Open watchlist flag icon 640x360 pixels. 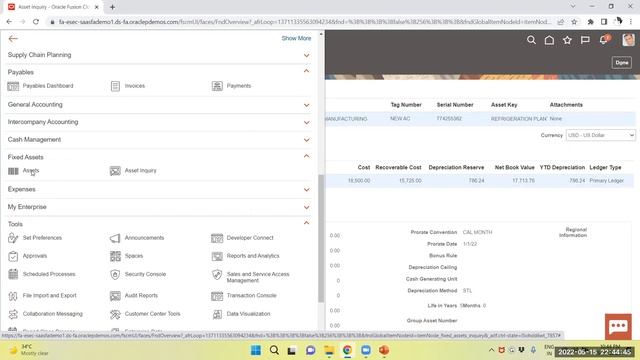pos(585,40)
